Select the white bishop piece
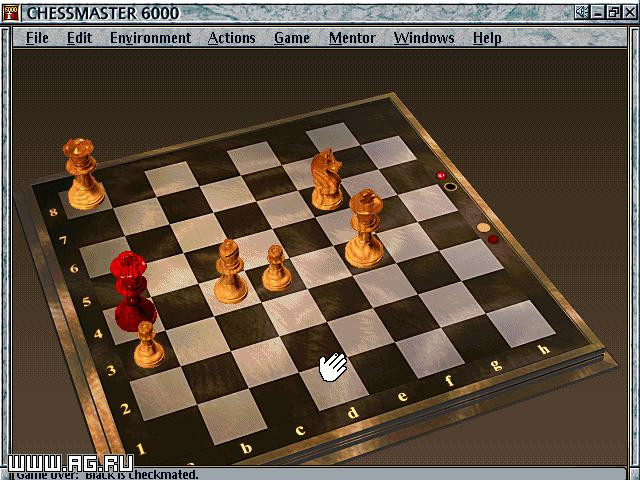Image resolution: width=640 pixels, height=480 pixels. tap(231, 271)
